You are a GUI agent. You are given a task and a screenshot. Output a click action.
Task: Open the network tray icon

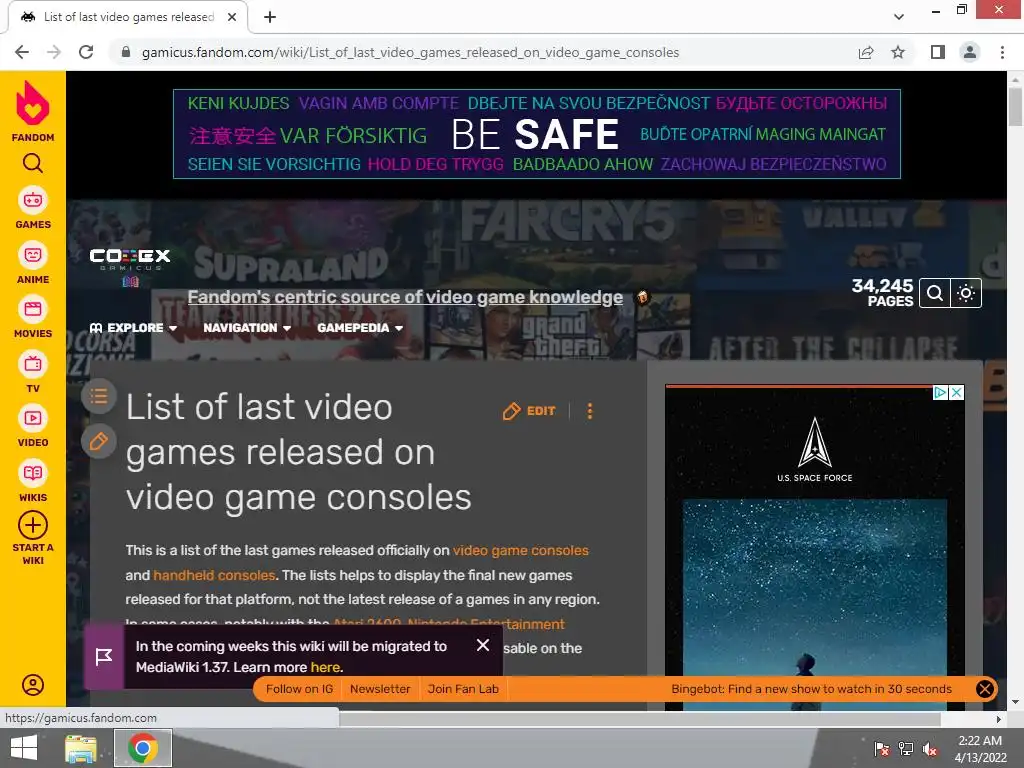(906, 748)
